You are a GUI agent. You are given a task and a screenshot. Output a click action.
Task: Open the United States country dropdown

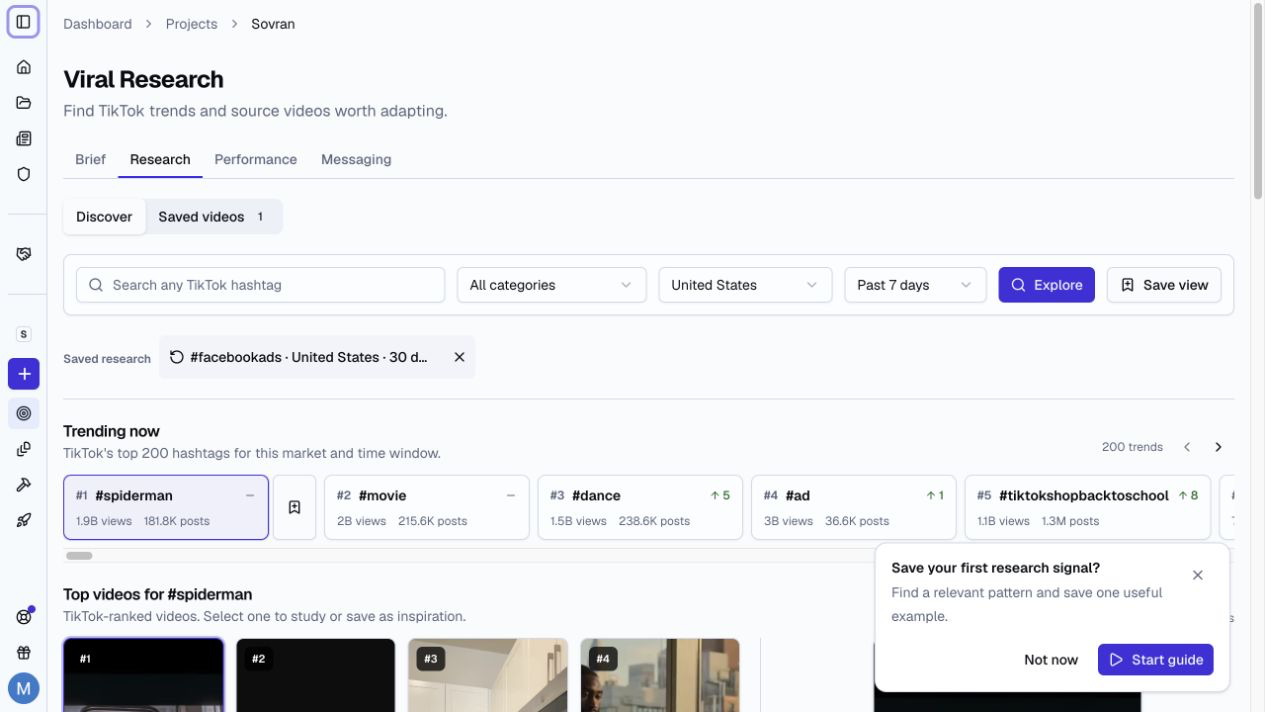coord(745,285)
